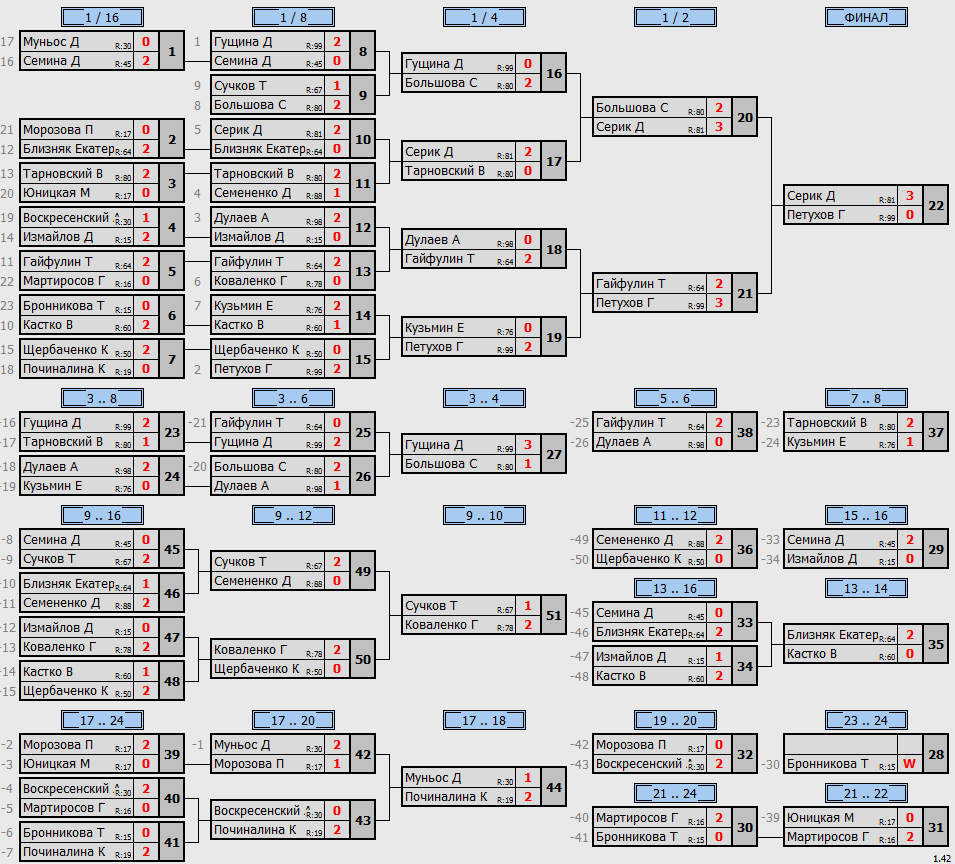Click 'Сучков Т' in match 9

point(240,86)
